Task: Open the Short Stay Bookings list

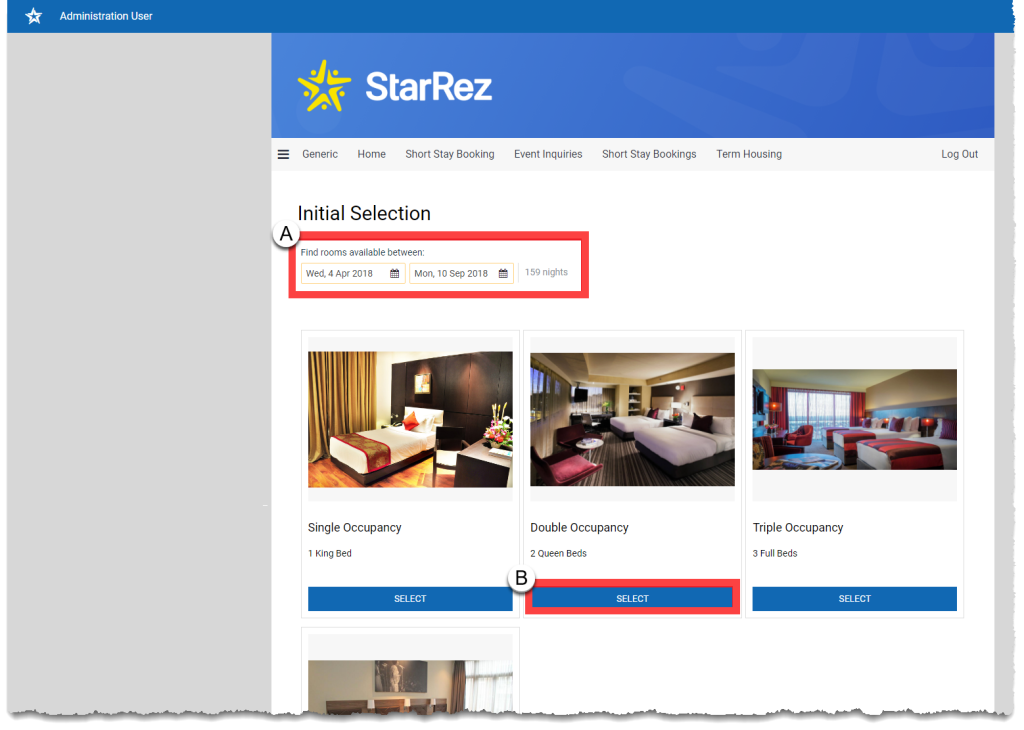Action: [x=649, y=154]
